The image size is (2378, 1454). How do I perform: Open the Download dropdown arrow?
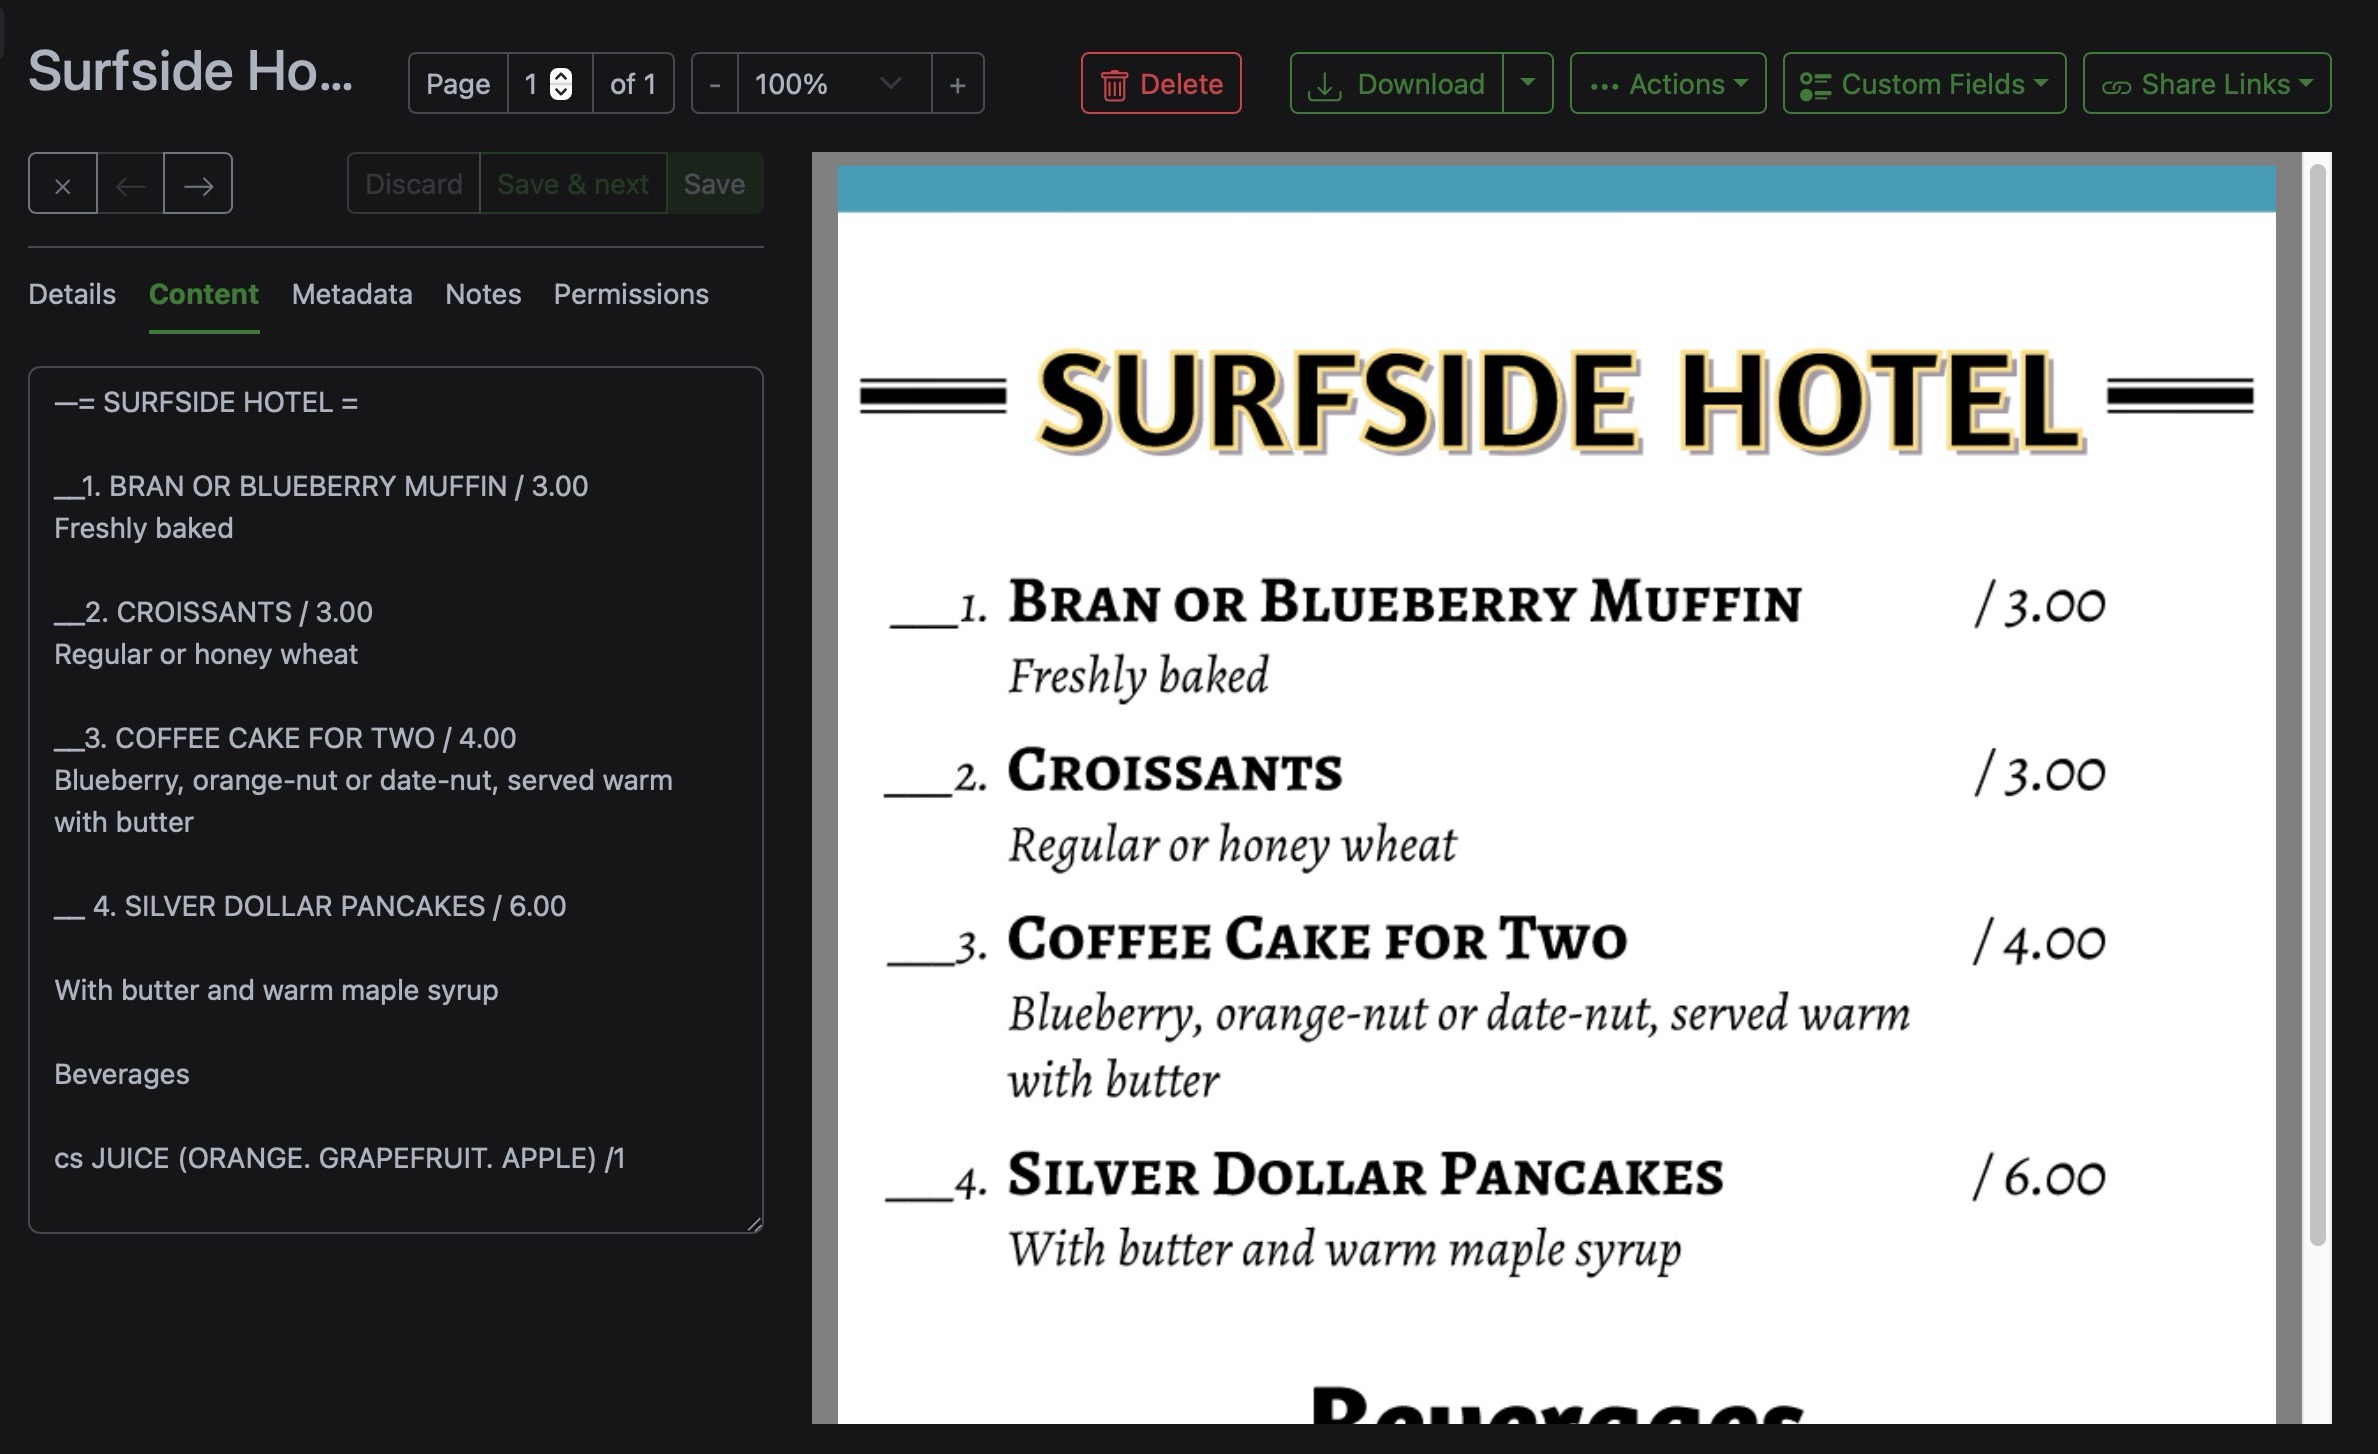[1527, 83]
